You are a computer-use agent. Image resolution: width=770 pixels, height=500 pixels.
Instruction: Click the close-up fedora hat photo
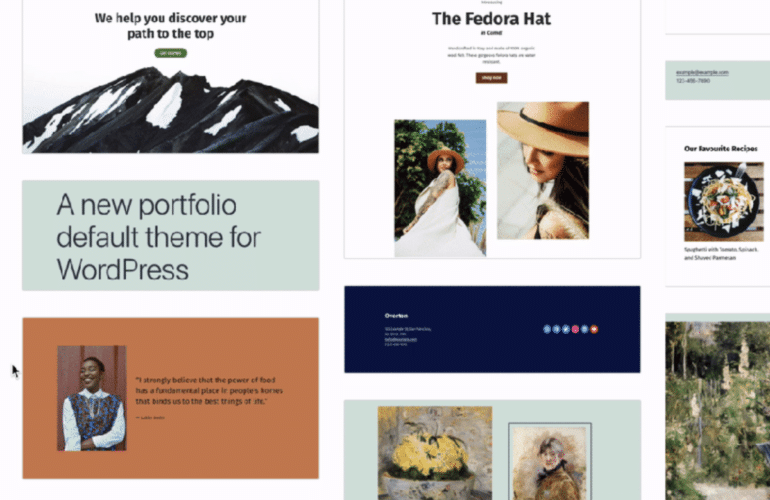[543, 170]
